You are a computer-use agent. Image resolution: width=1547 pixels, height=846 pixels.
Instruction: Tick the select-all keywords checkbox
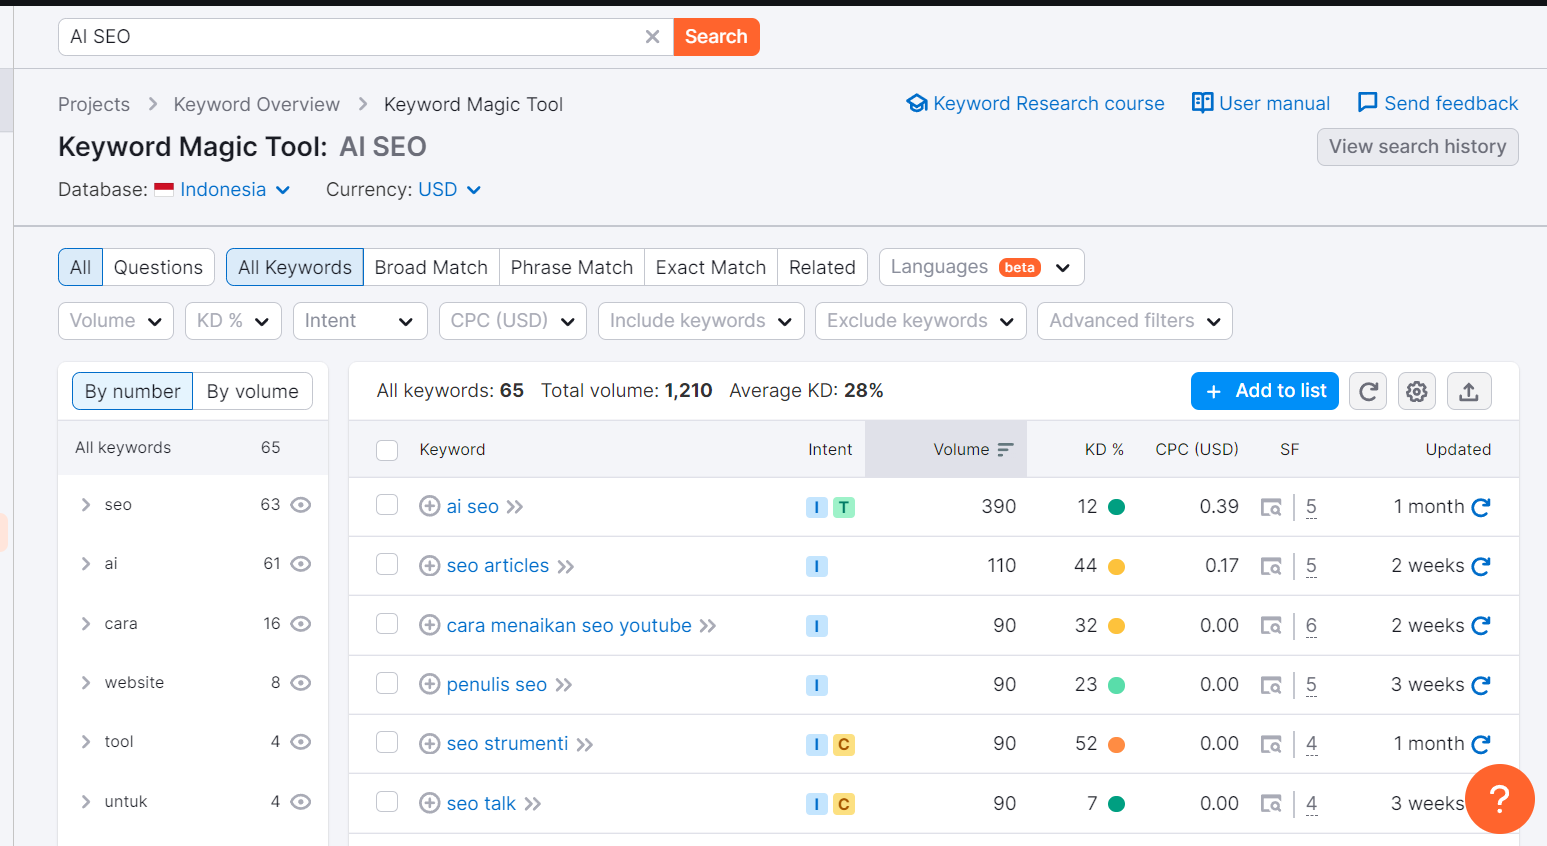click(x=387, y=450)
